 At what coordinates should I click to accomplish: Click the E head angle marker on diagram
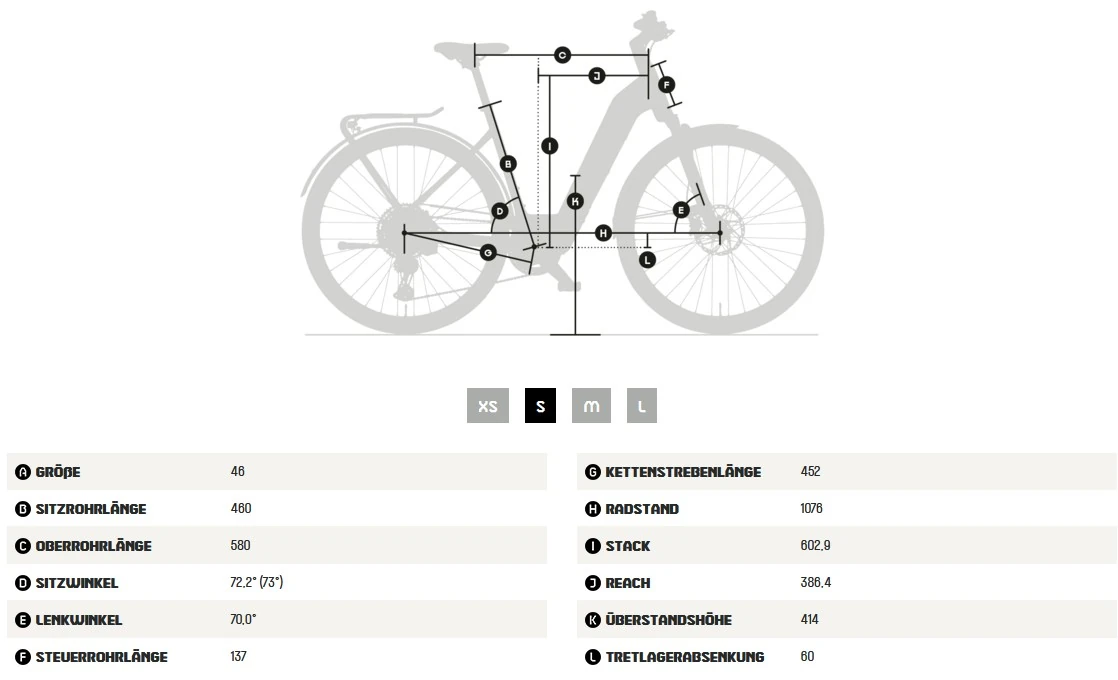point(681,210)
